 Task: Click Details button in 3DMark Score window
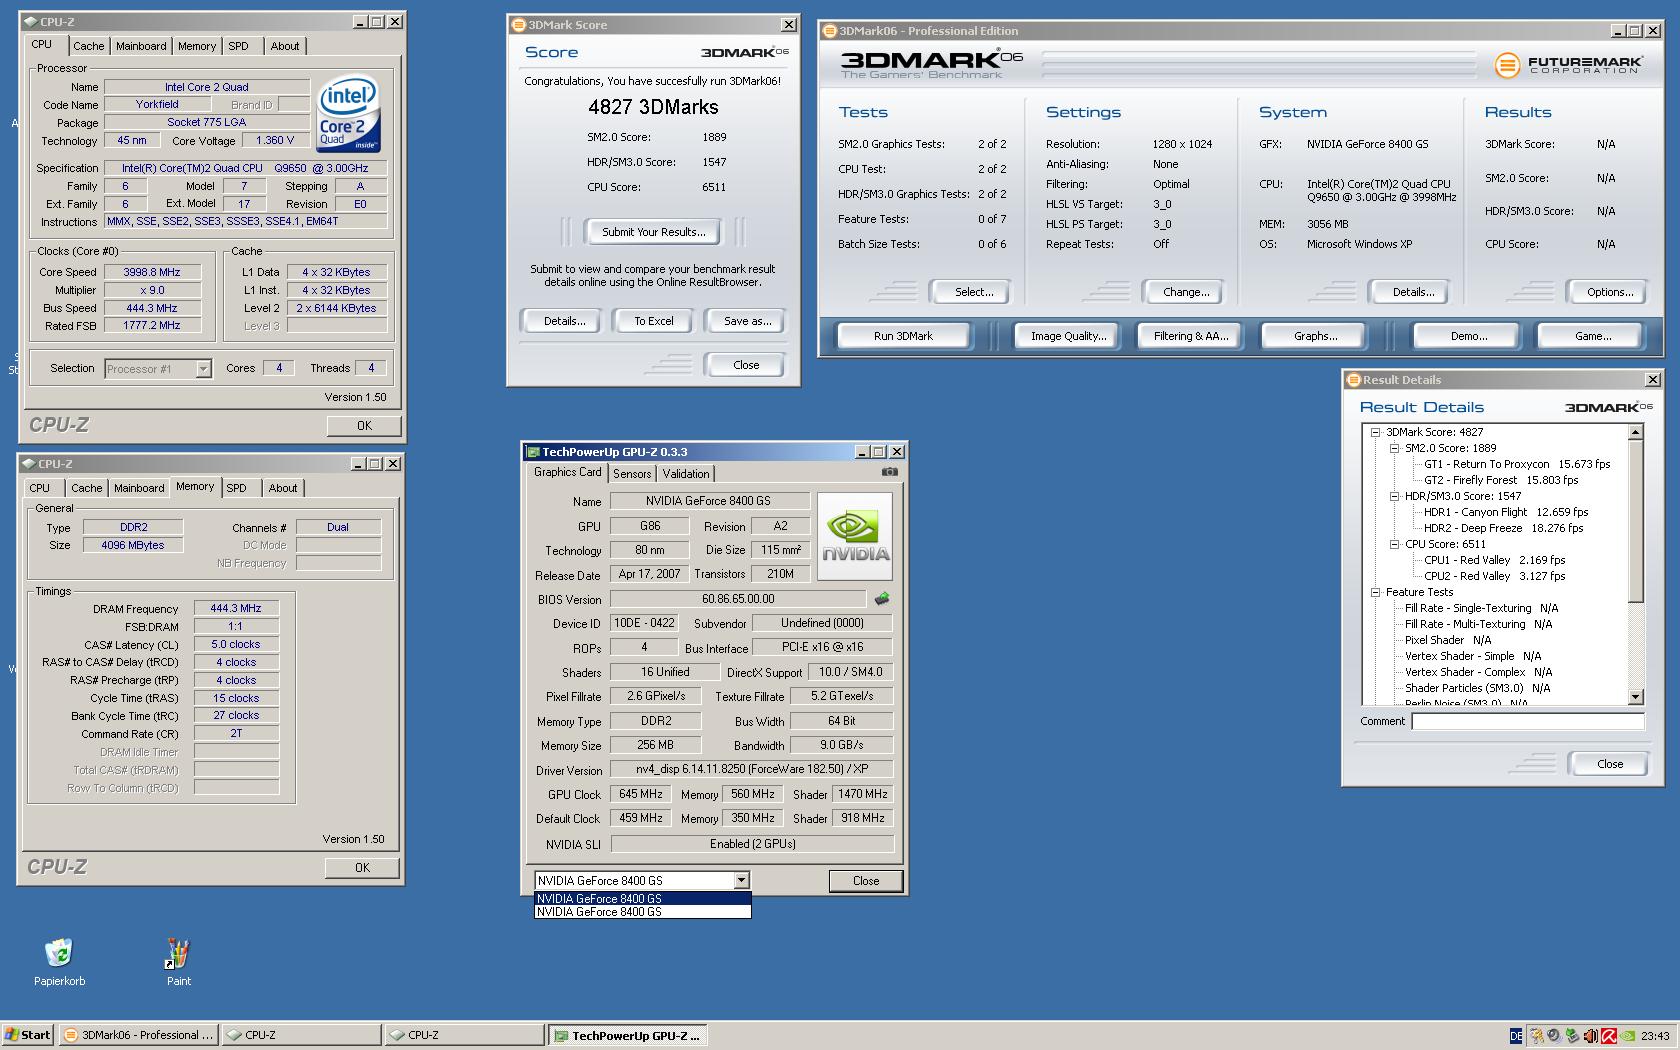[564, 321]
